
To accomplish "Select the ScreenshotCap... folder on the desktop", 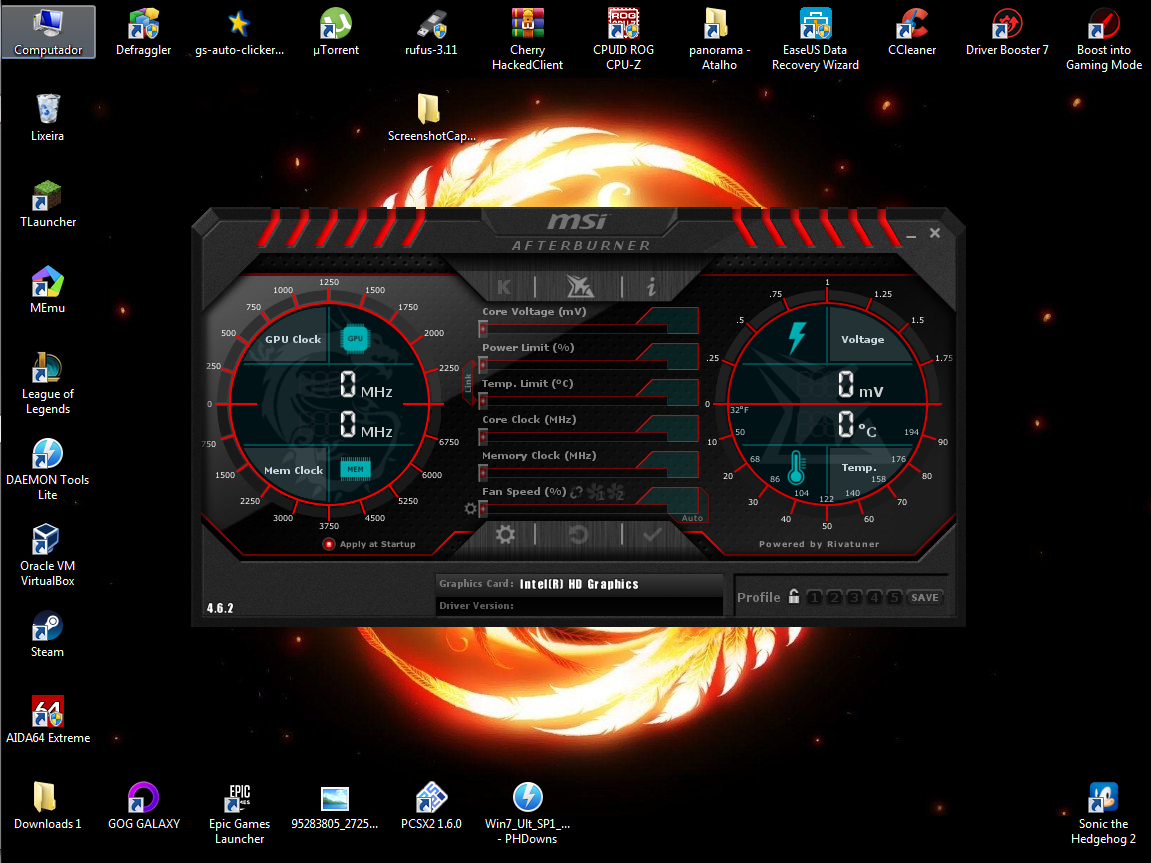I will [432, 118].
